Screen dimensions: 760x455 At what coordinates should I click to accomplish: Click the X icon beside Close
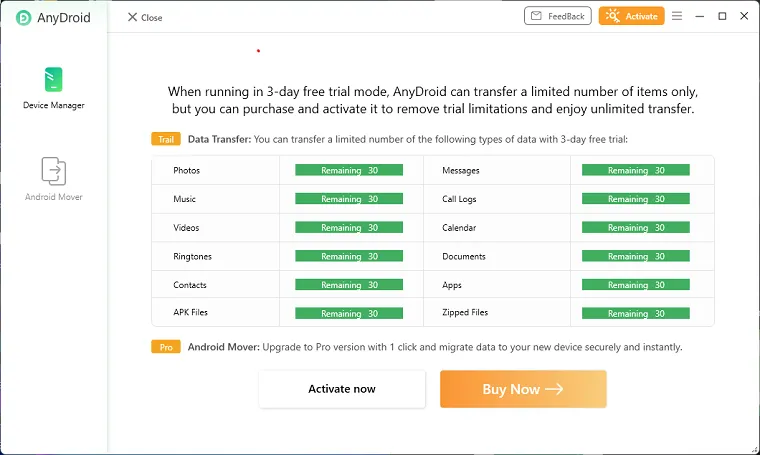132,17
